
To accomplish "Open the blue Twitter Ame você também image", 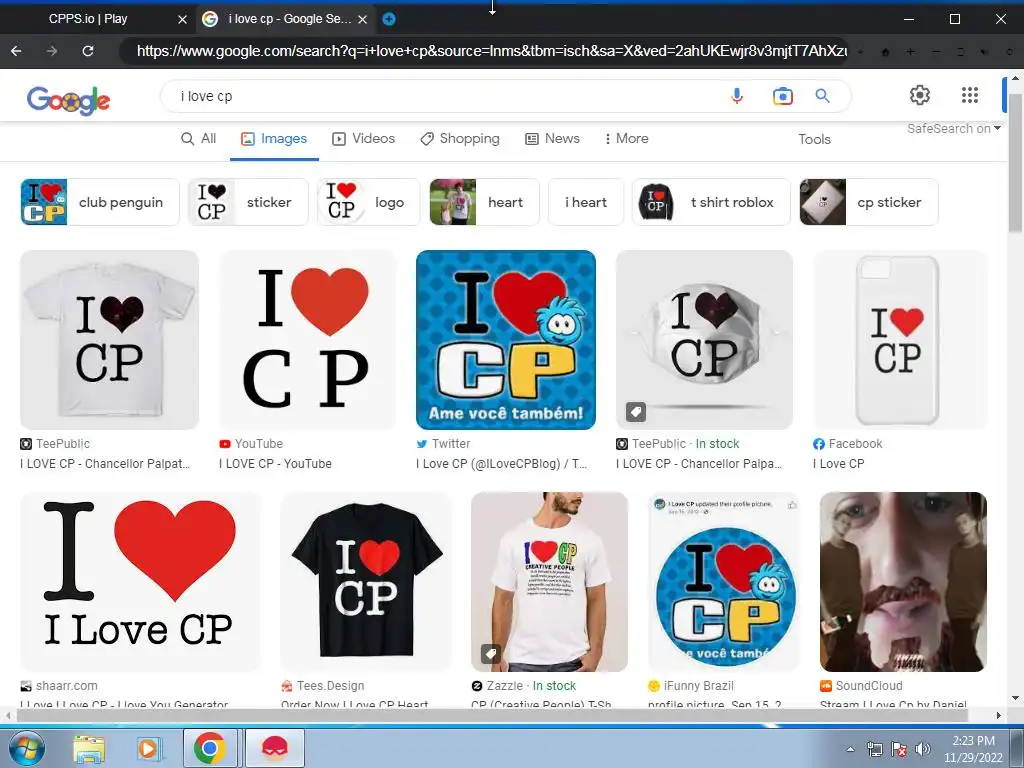I will point(505,340).
